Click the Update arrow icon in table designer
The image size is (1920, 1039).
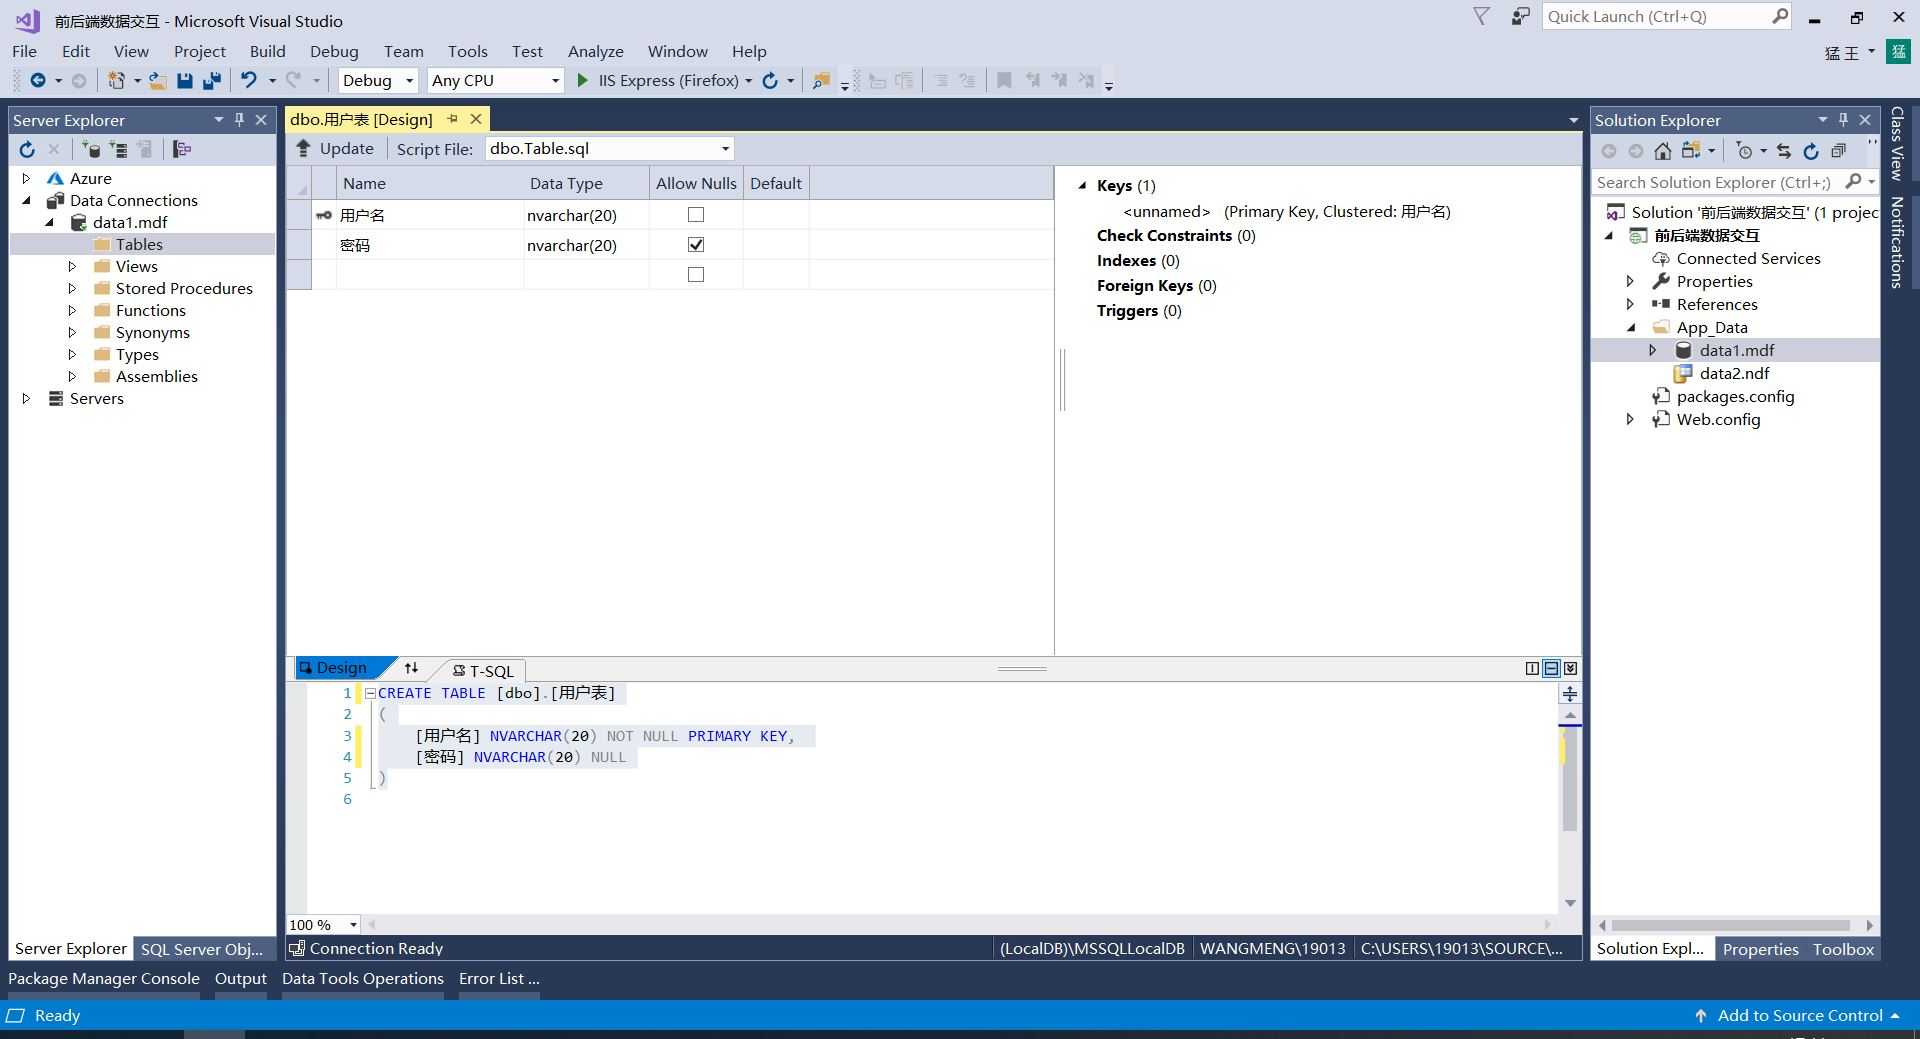click(303, 149)
